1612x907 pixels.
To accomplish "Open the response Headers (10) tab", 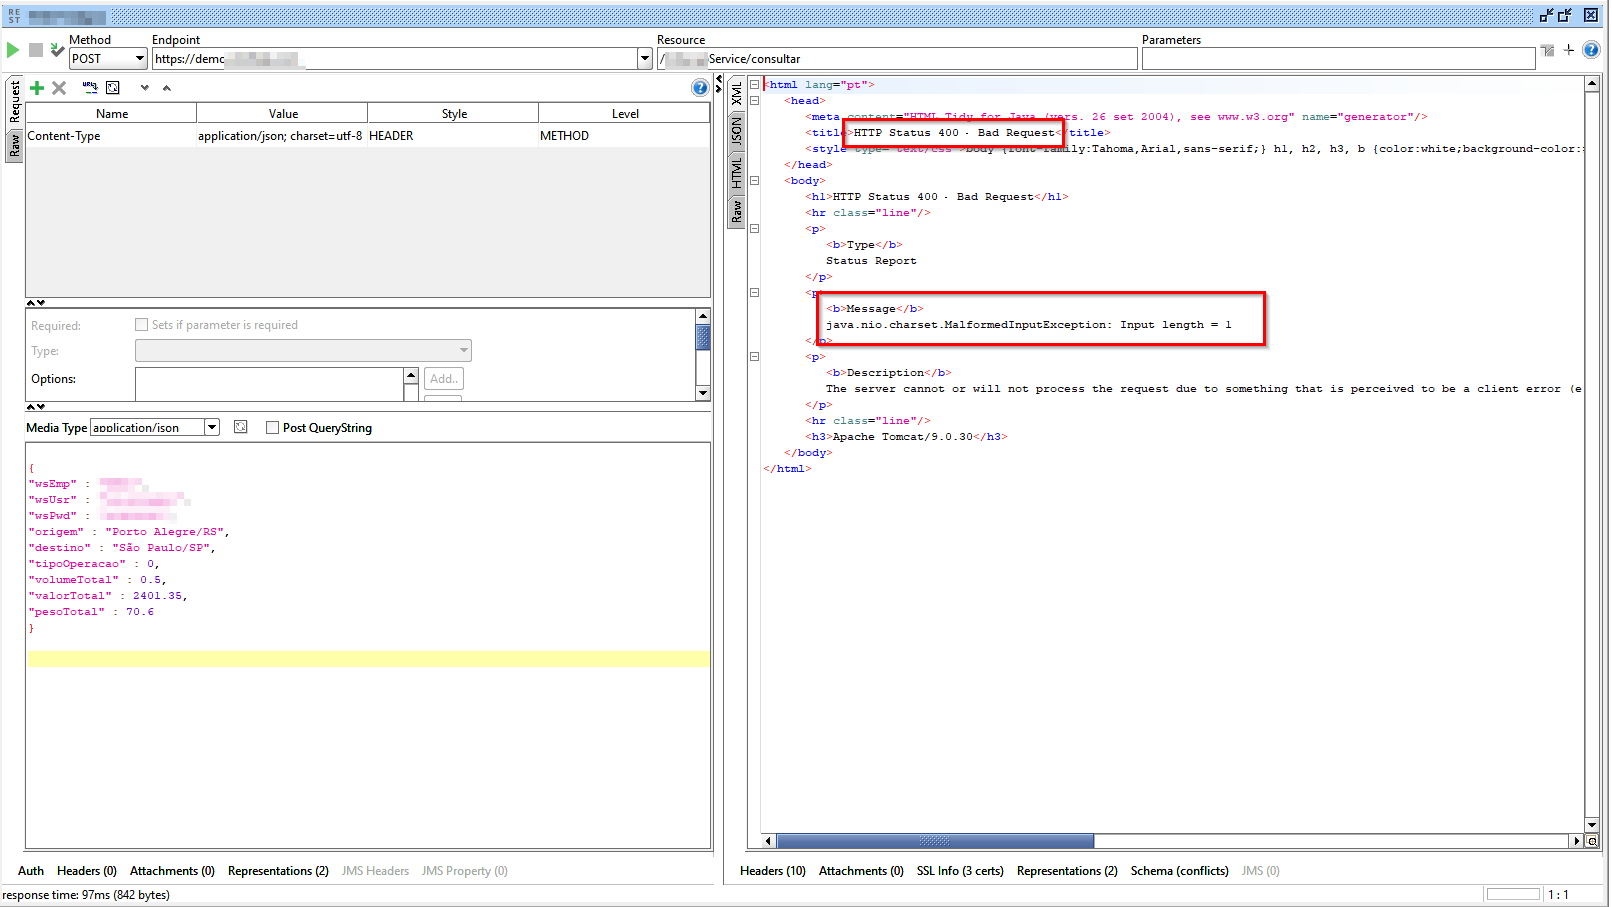I will [x=772, y=871].
